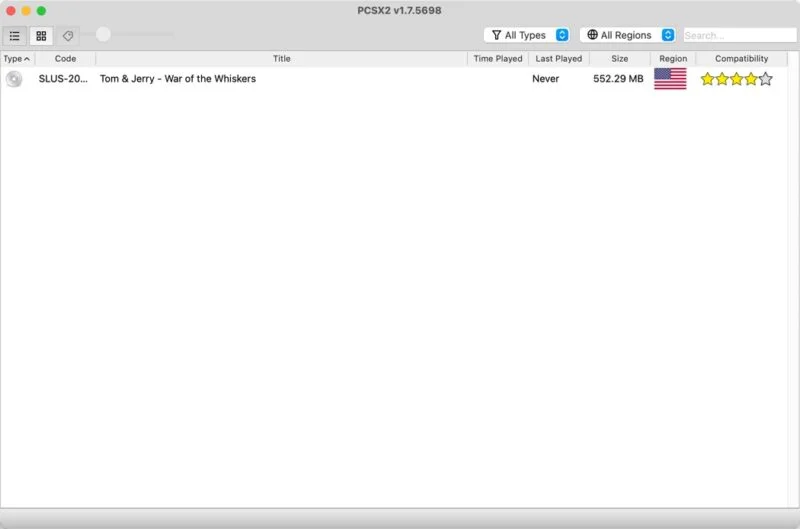This screenshot has width=800, height=529.
Task: Open the All Types filter dropdown
Action: click(x=529, y=35)
